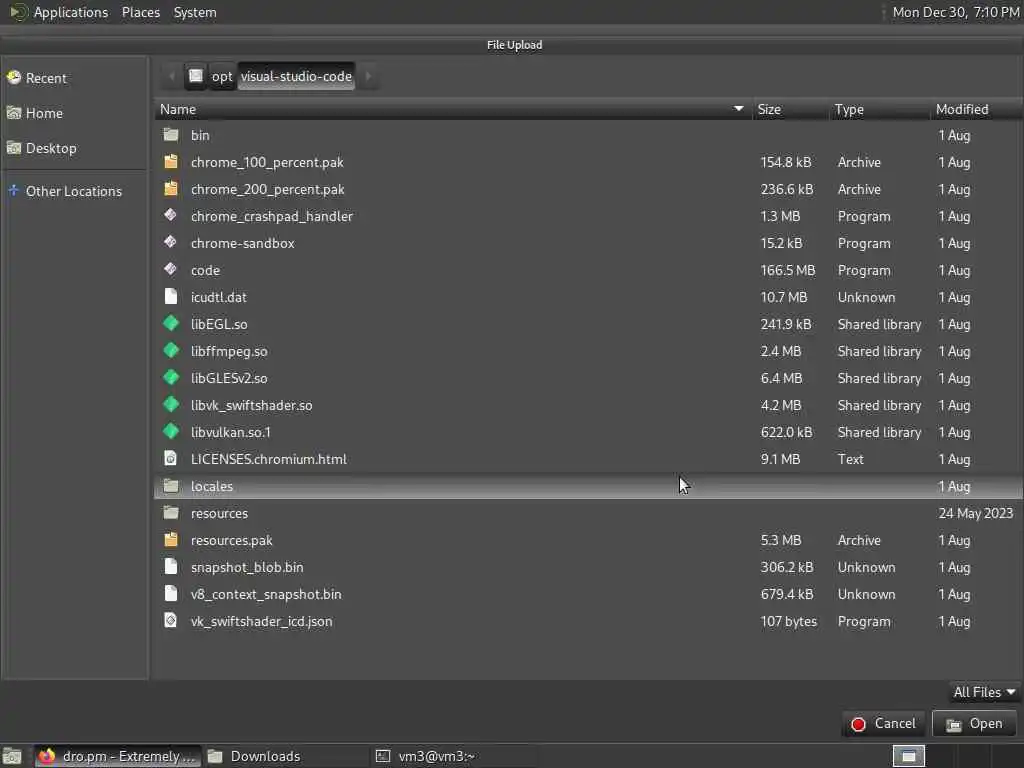Click the 24 May 2023 modified date
The height and width of the screenshot is (768, 1024).
tap(976, 513)
